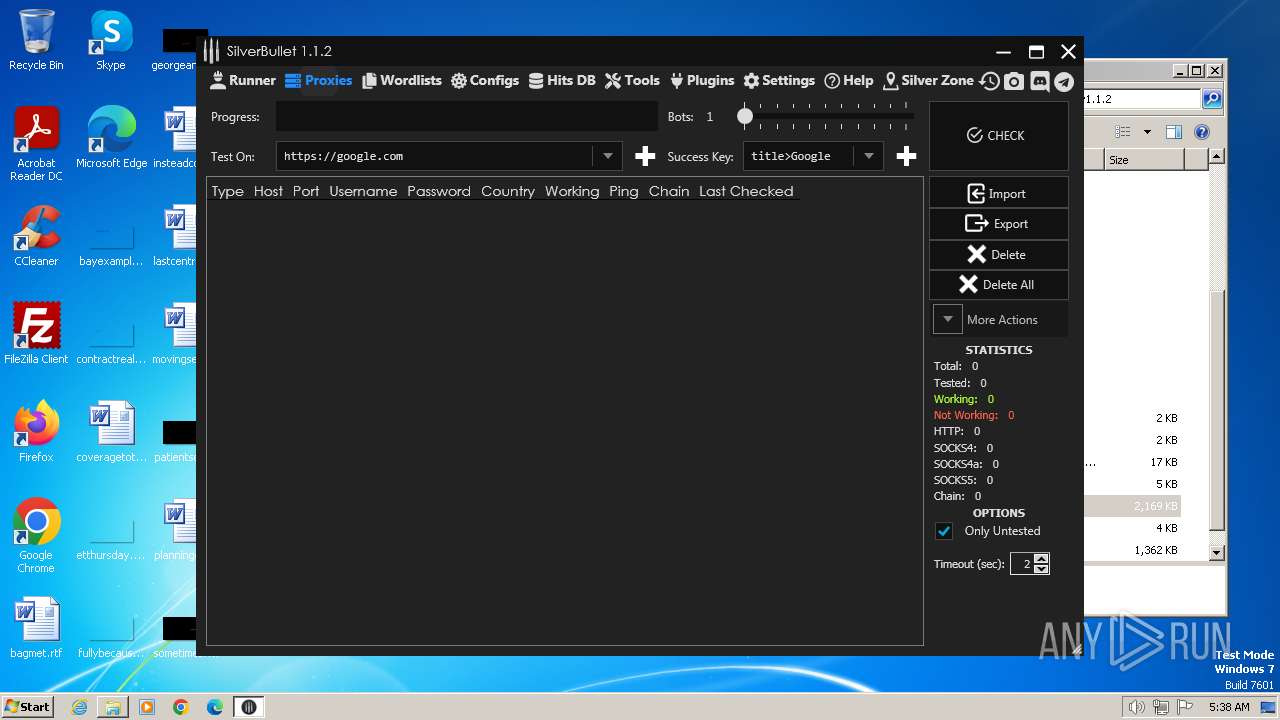Sort by Password column header

tap(439, 191)
